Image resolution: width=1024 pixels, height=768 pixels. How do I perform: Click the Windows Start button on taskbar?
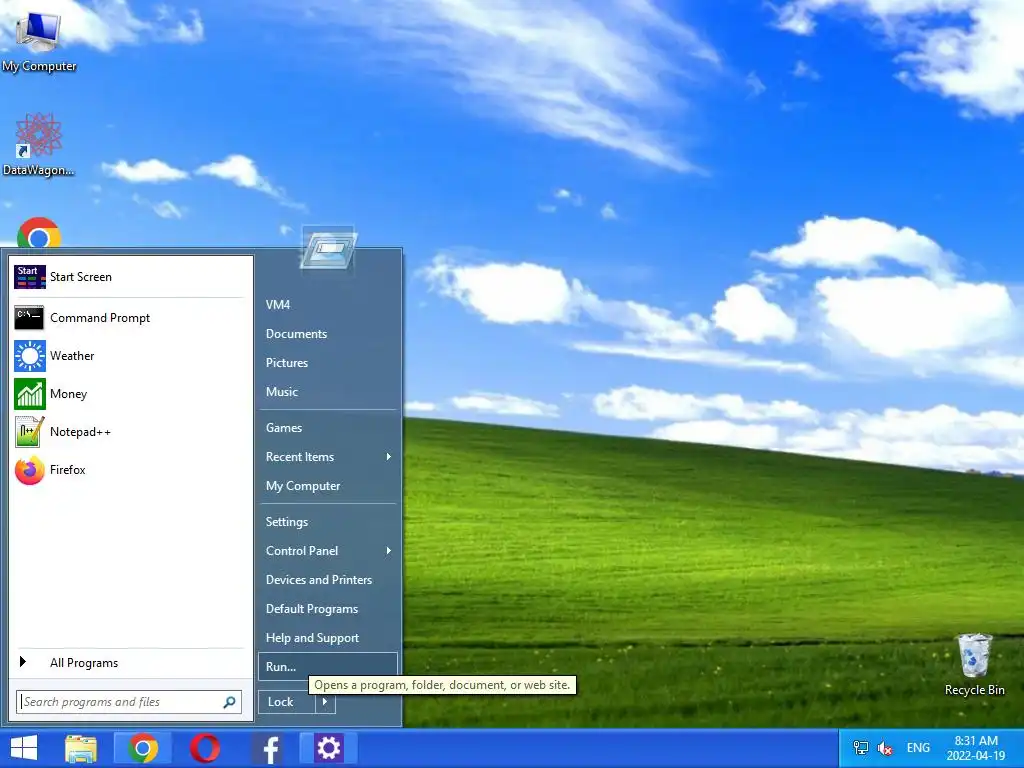[24, 748]
